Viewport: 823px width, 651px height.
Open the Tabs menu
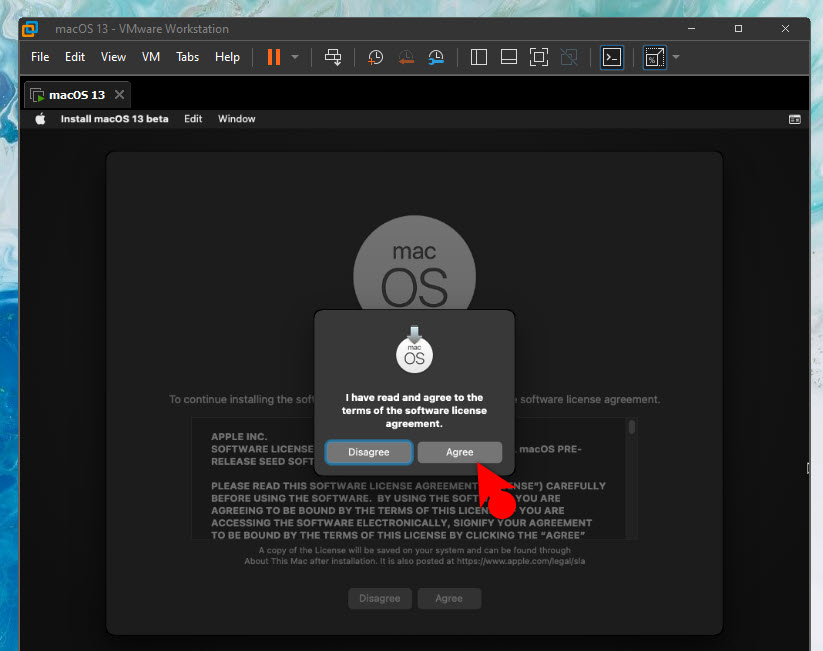(187, 57)
